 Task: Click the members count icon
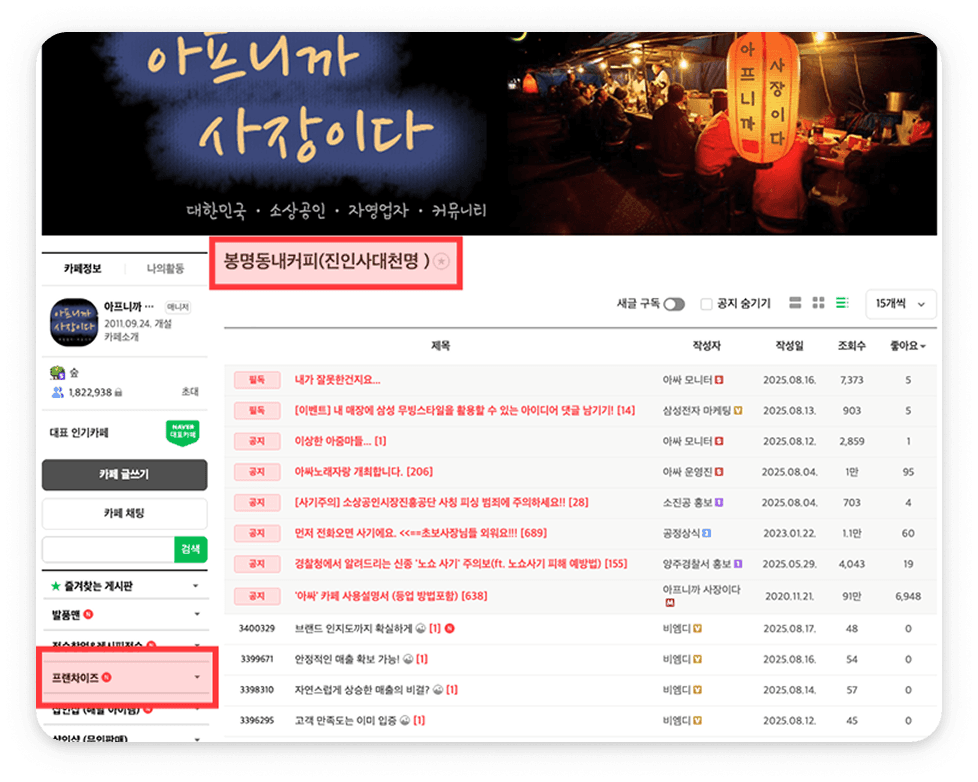tap(57, 392)
